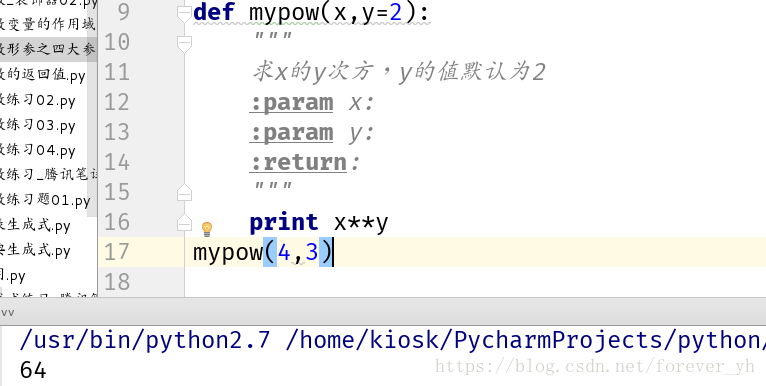The height and width of the screenshot is (386, 766).
Task: Click line number 18 in the gutter
Action: coord(117,282)
